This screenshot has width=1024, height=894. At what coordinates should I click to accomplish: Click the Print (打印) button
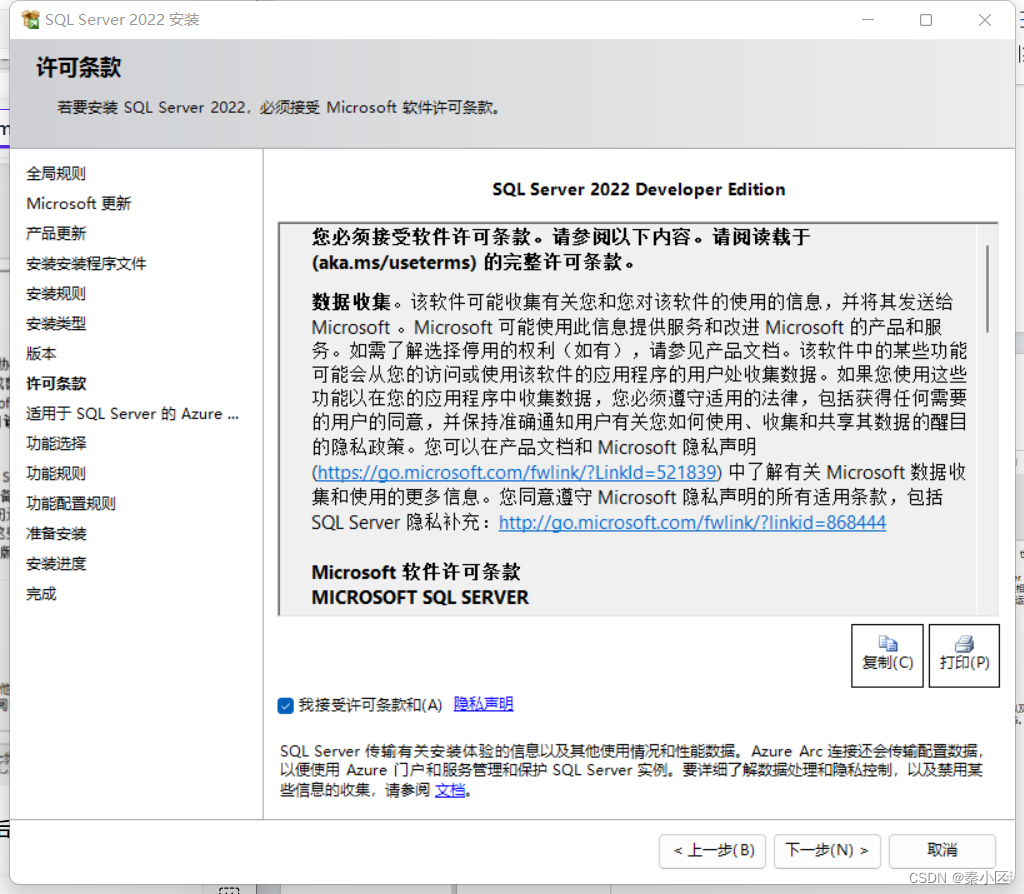pyautogui.click(x=964, y=656)
